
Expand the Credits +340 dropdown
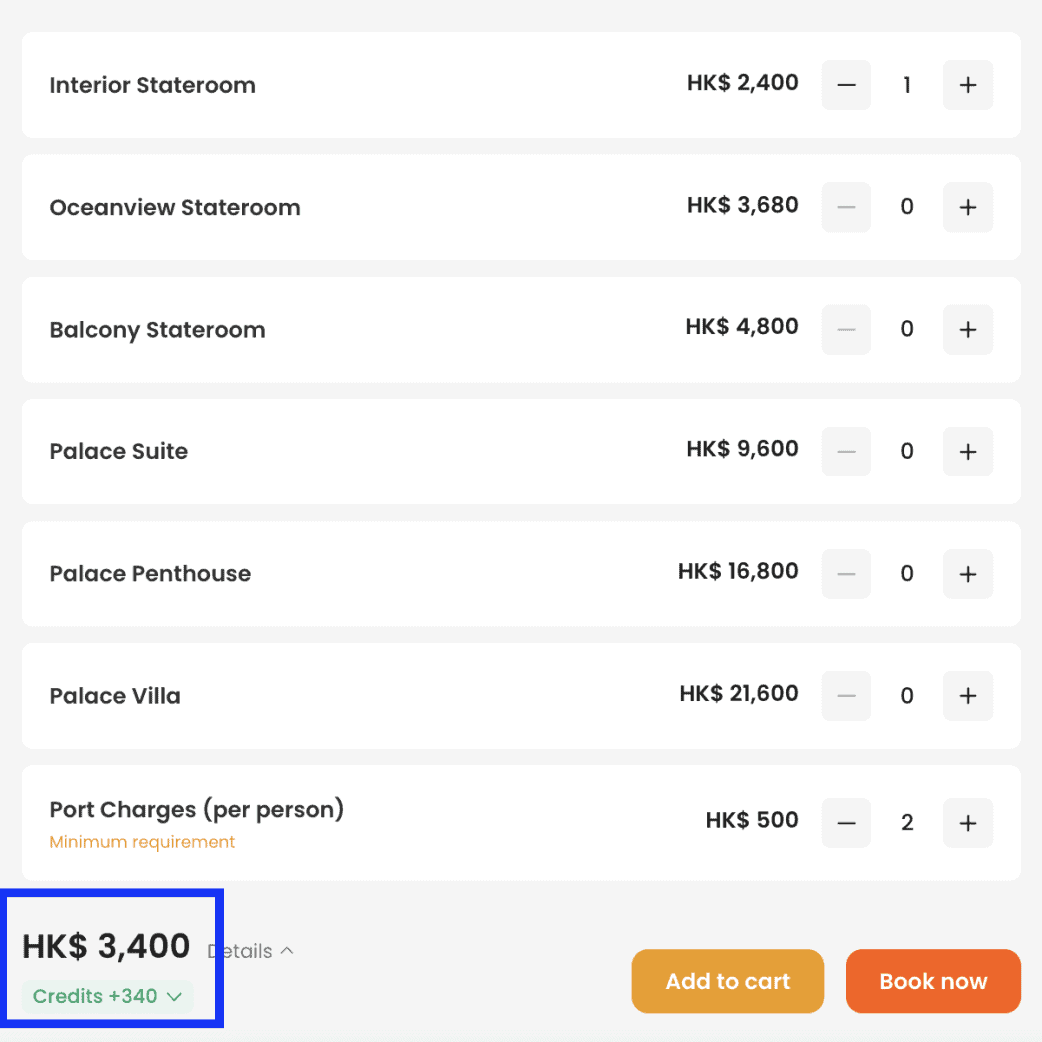tap(108, 996)
